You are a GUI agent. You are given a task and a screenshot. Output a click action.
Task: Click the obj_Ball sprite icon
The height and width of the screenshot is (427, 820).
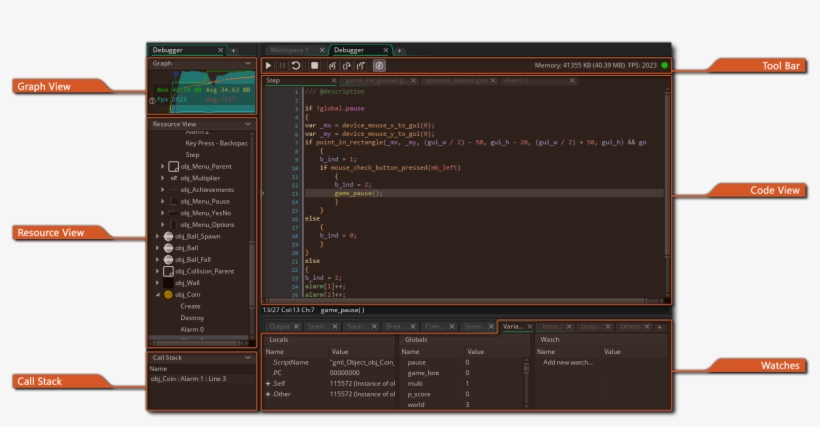(x=168, y=248)
